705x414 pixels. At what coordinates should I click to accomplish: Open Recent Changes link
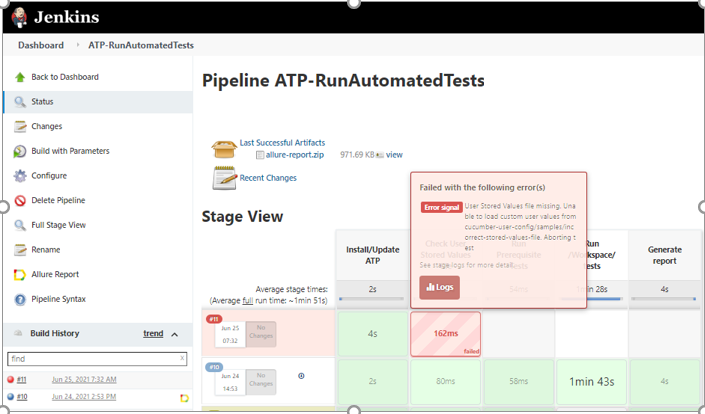click(x=268, y=178)
